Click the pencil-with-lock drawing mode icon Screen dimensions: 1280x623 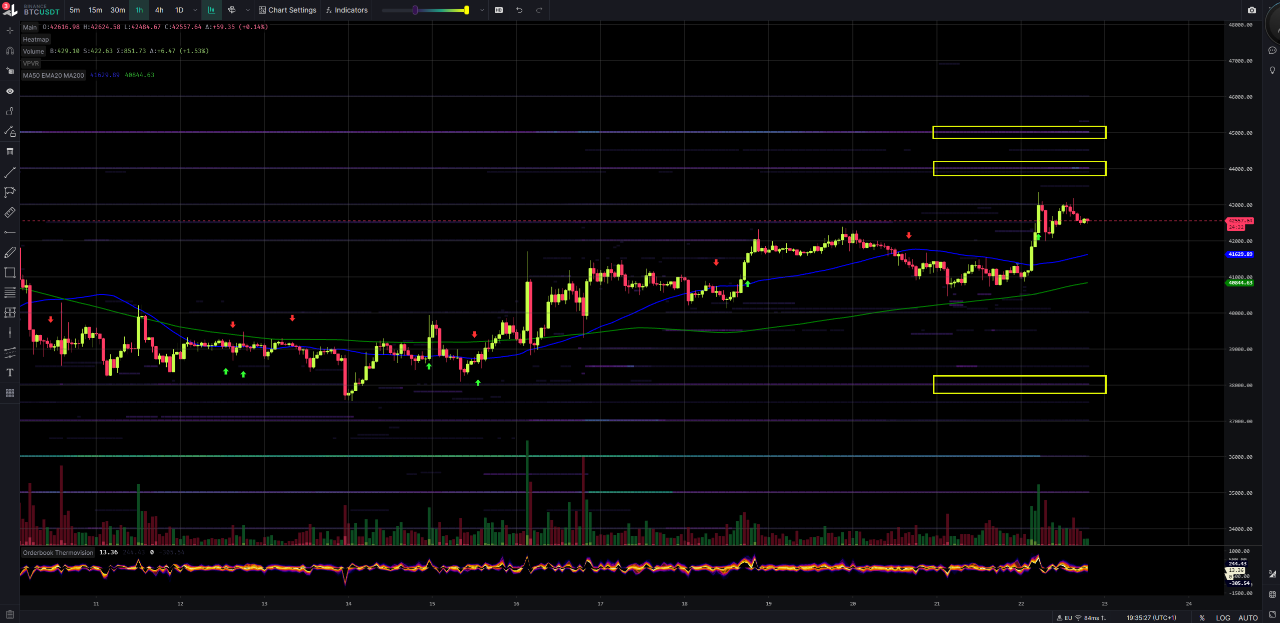(10, 131)
